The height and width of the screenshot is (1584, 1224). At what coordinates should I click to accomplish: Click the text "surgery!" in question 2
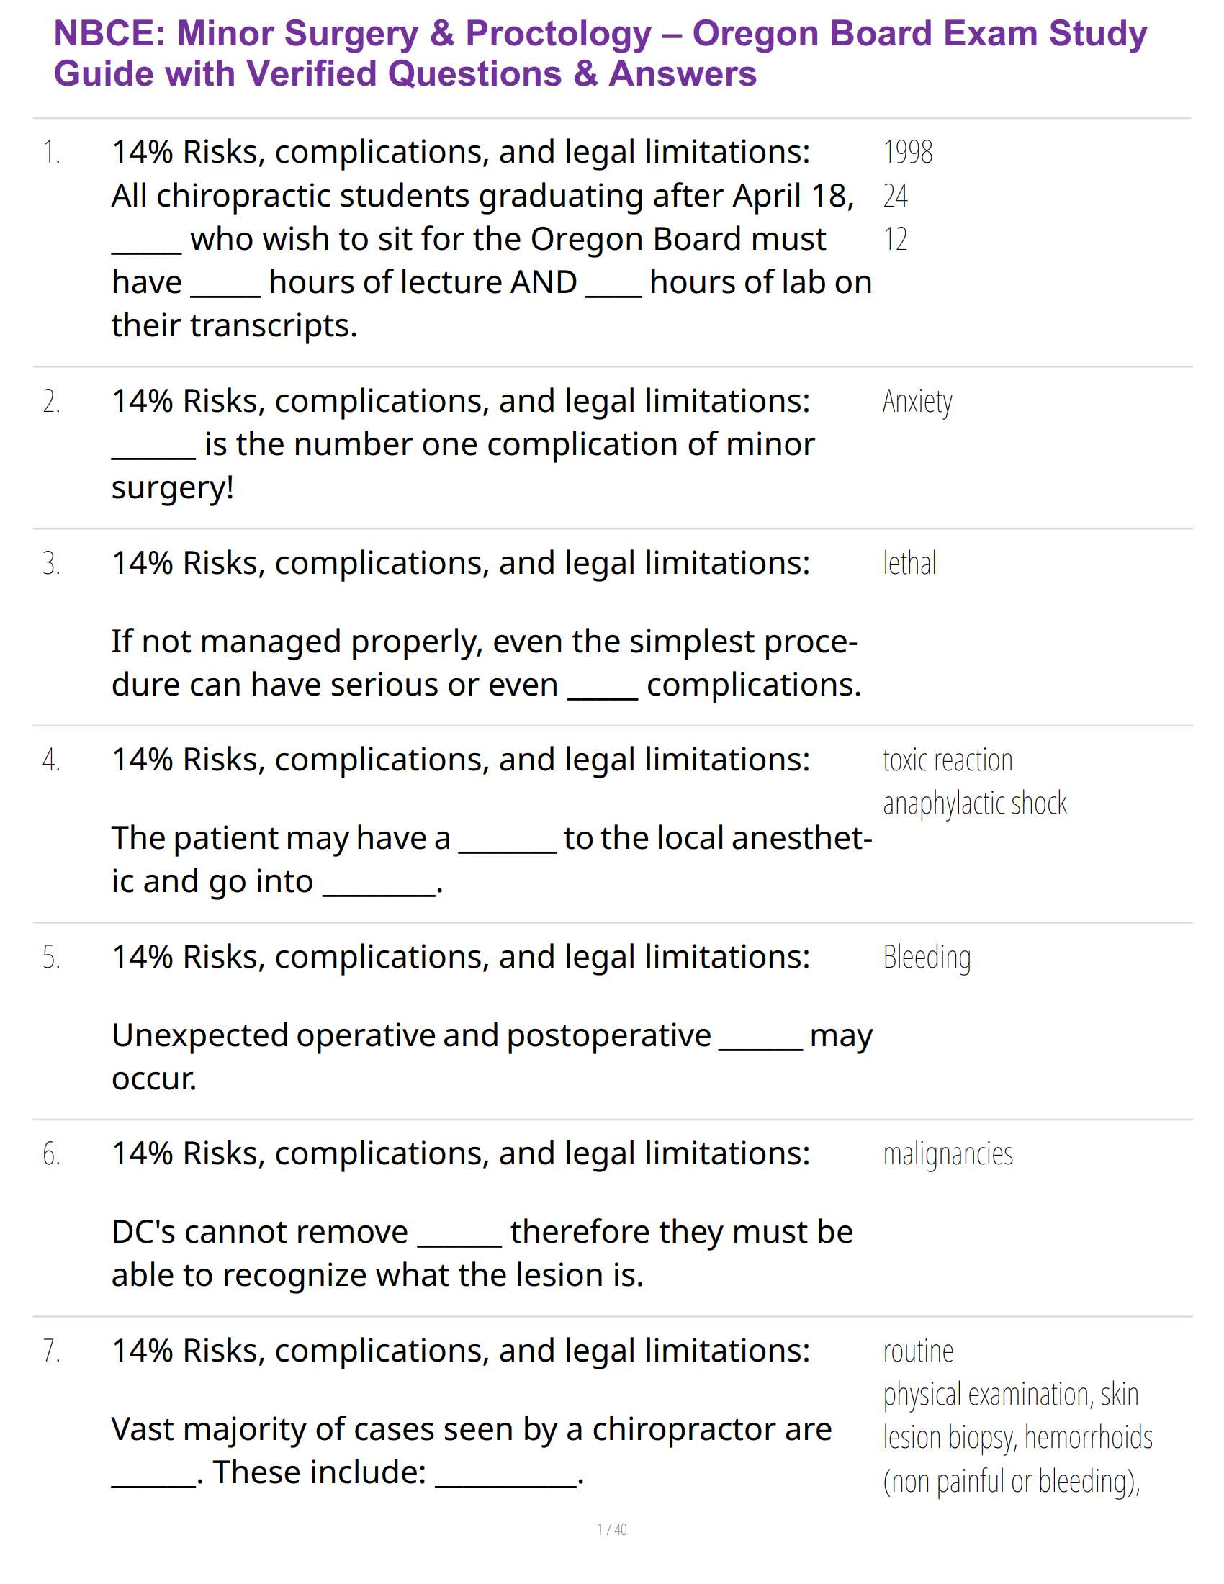(172, 488)
